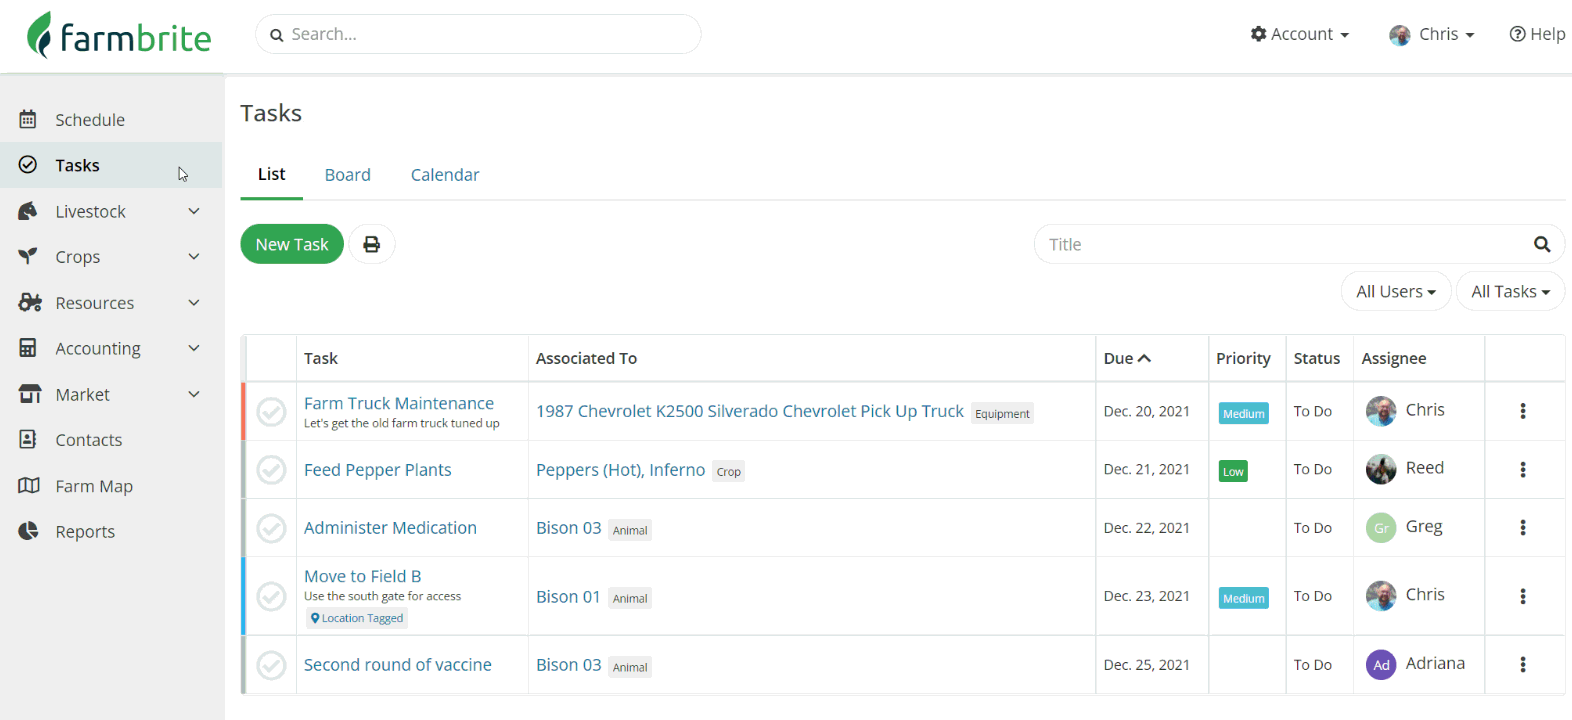
Task: Open Schedule from the sidebar calendar icon
Action: click(x=28, y=120)
